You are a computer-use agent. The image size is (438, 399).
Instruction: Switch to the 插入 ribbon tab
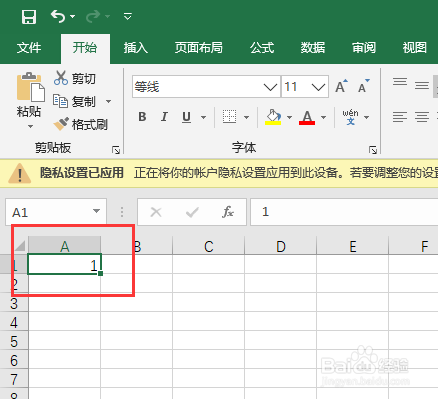click(136, 48)
